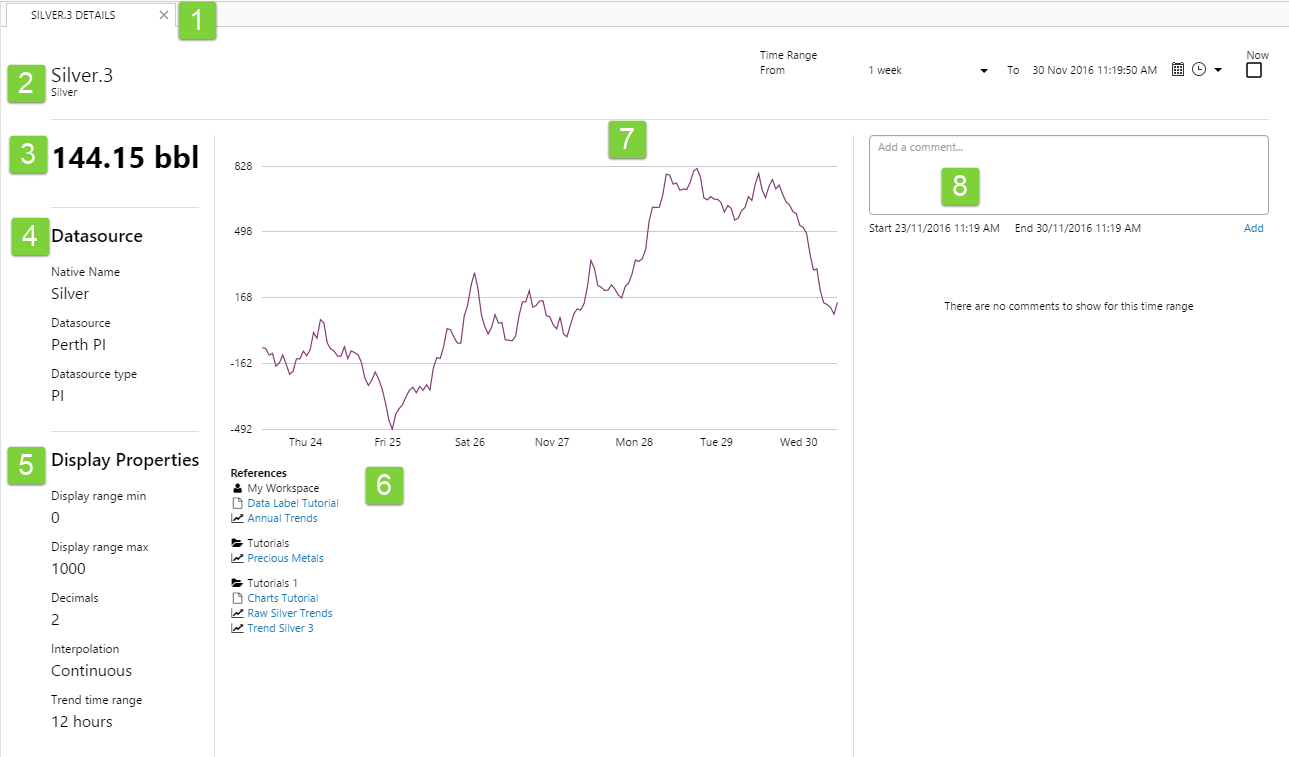Click the Tutorials 1 folder icon
Image resolution: width=1289 pixels, height=757 pixels.
click(x=237, y=583)
